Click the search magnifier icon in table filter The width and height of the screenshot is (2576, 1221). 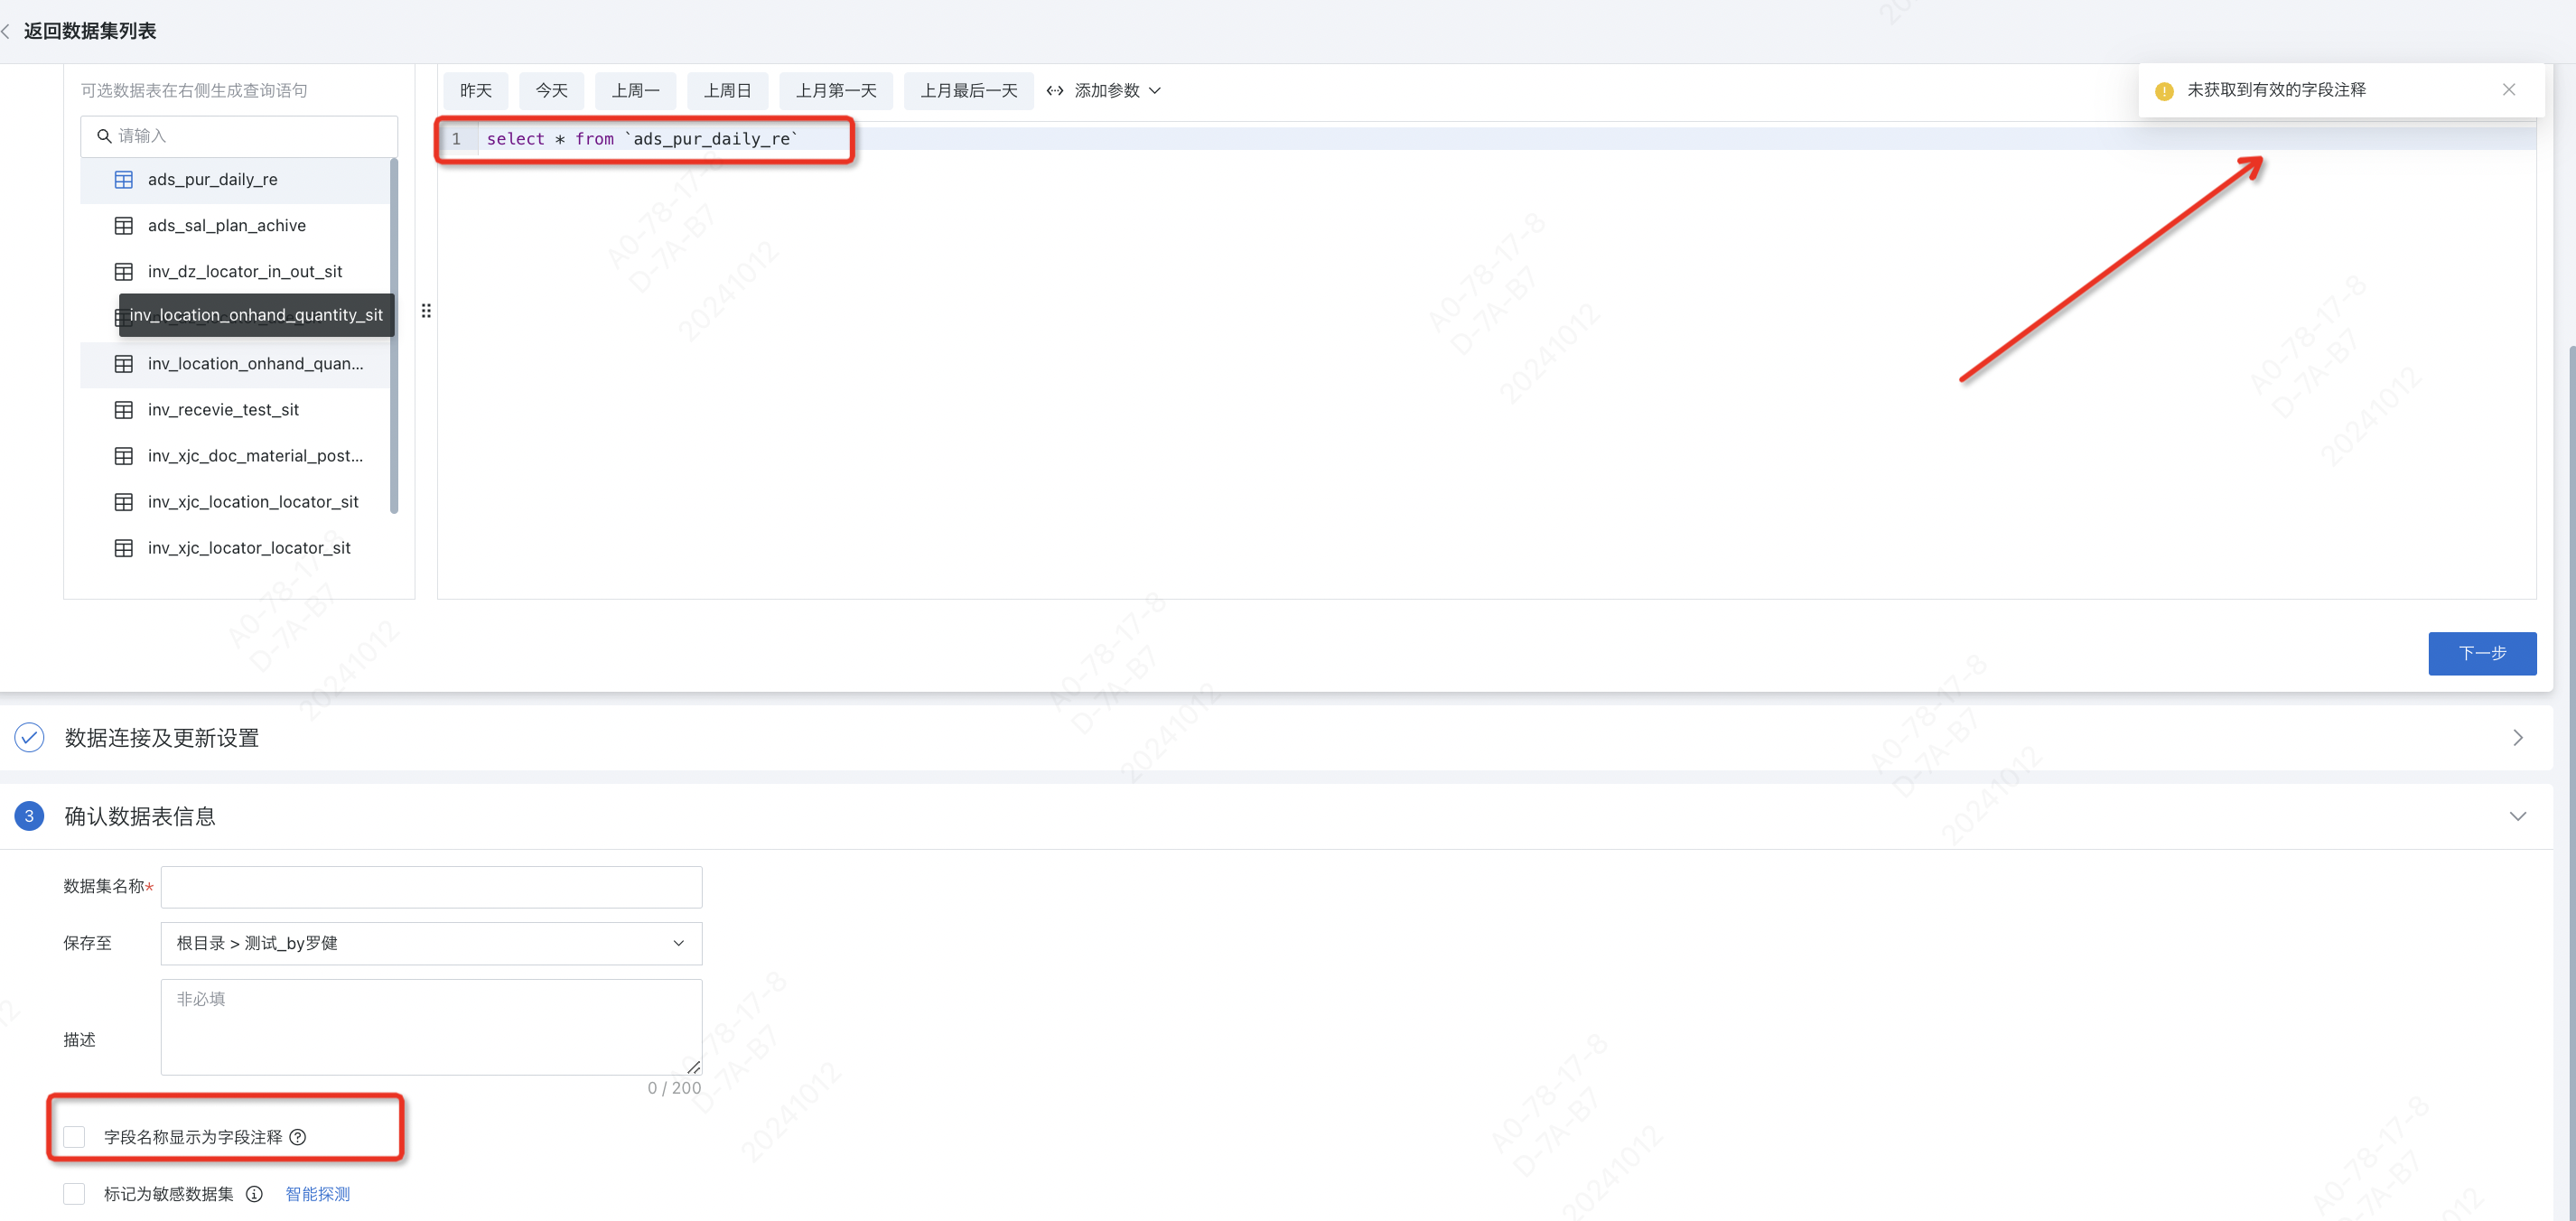pos(104,136)
